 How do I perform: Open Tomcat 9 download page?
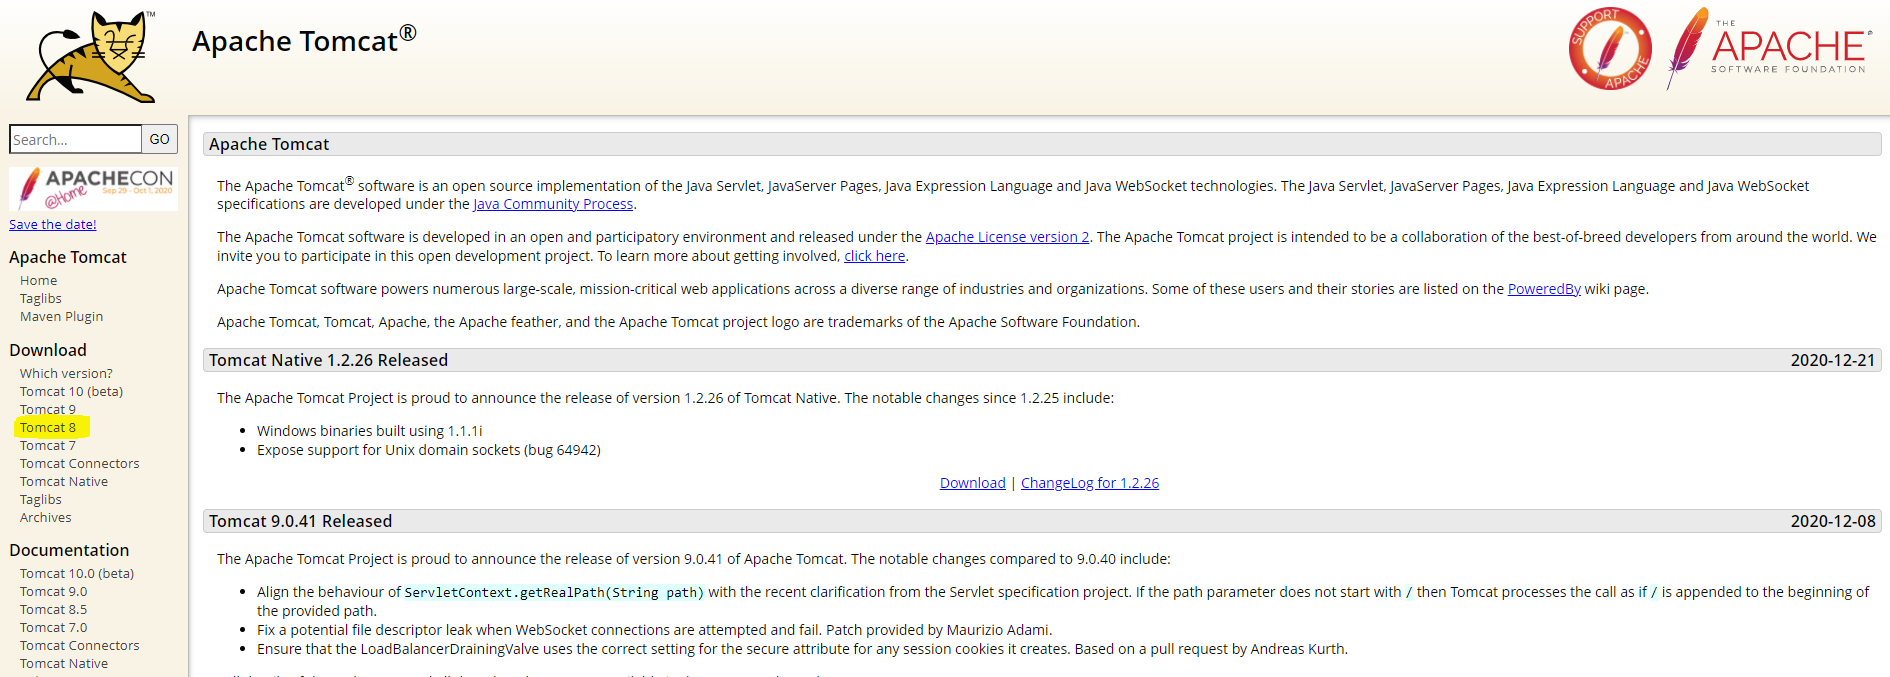point(48,410)
